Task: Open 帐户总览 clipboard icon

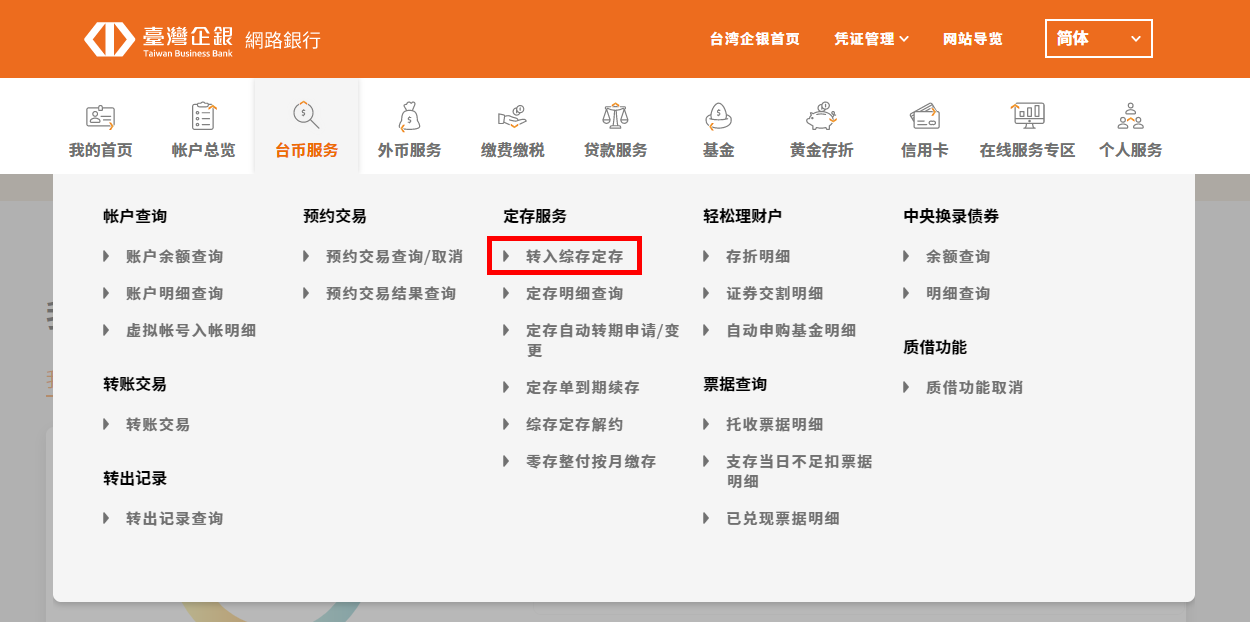Action: click(x=203, y=117)
